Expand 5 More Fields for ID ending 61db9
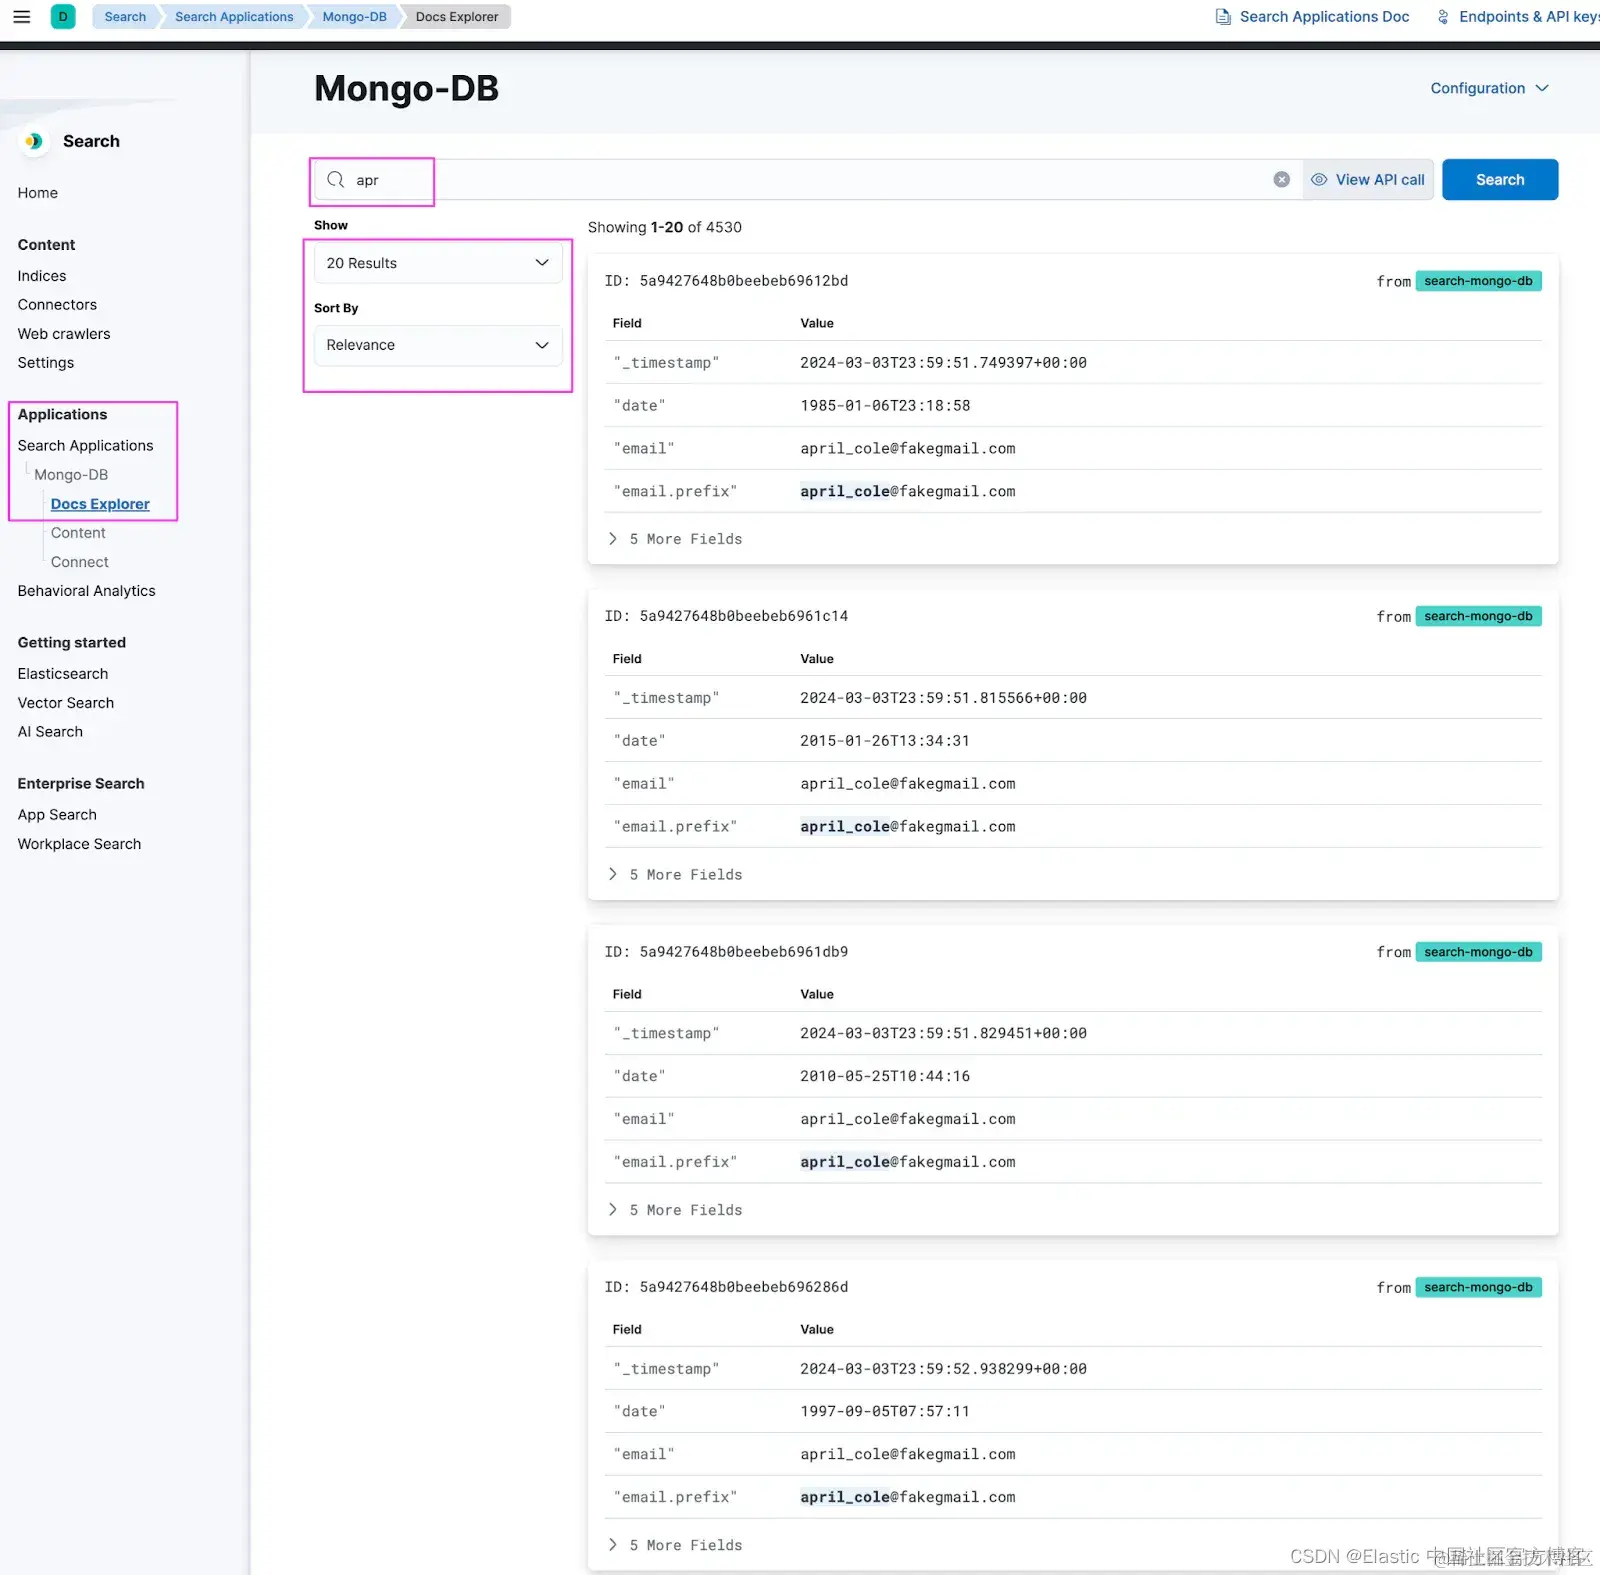 pyautogui.click(x=676, y=1210)
